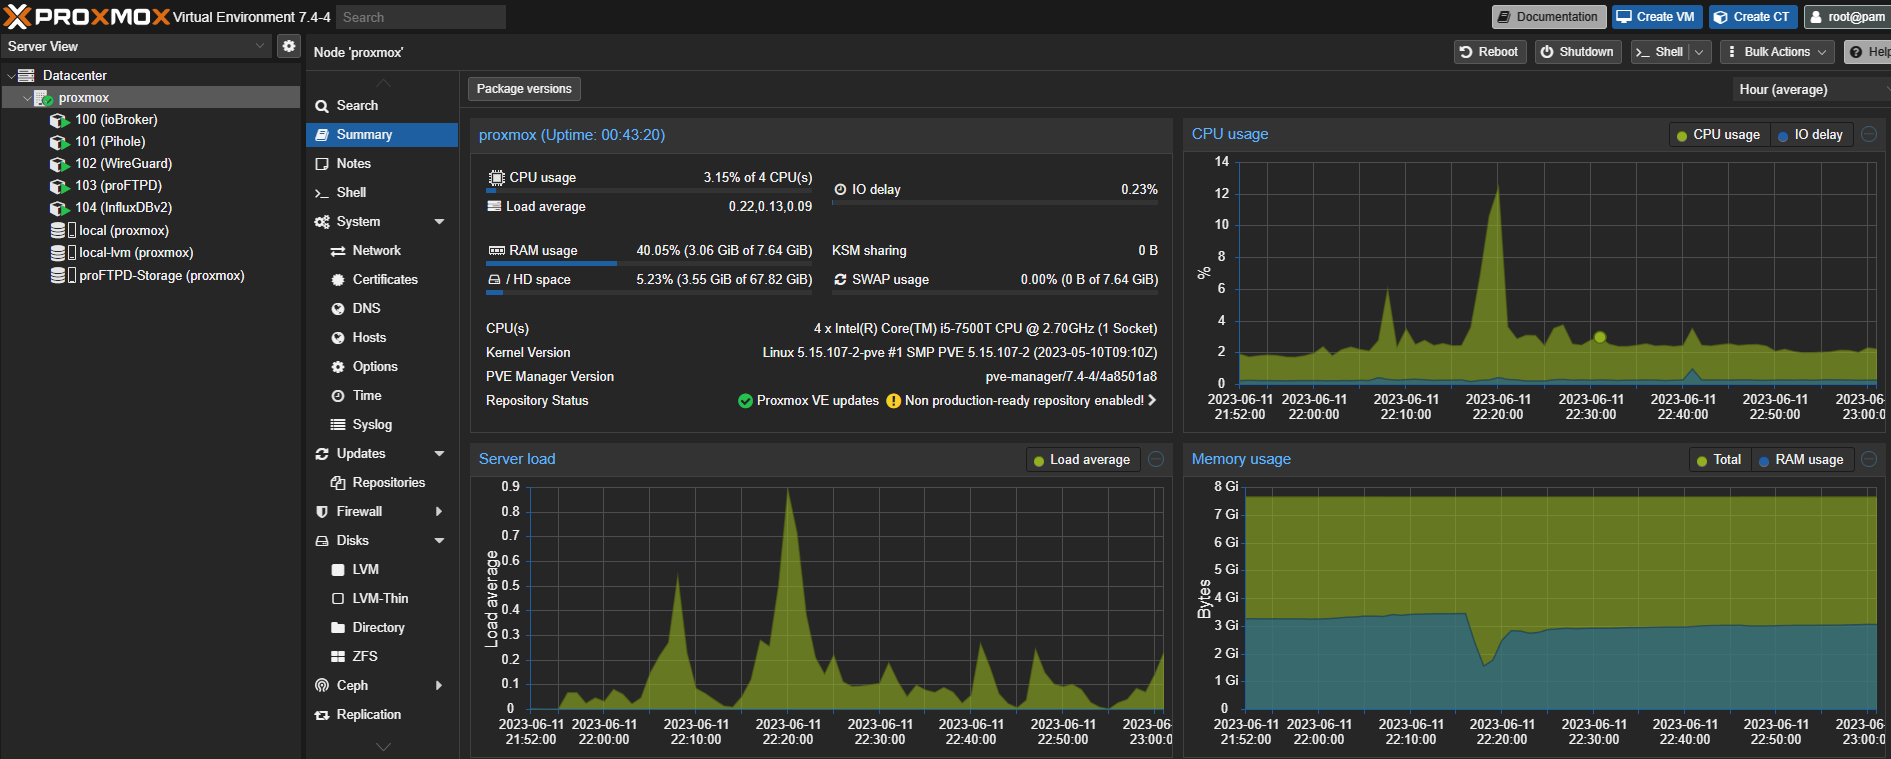Collapse the Disks menu group arrow
The width and height of the screenshot is (1891, 759).
439,541
